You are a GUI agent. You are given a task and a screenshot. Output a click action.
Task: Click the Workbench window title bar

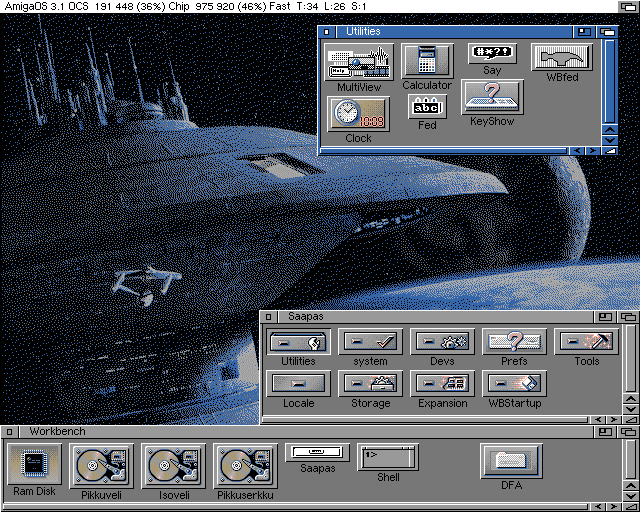307,432
